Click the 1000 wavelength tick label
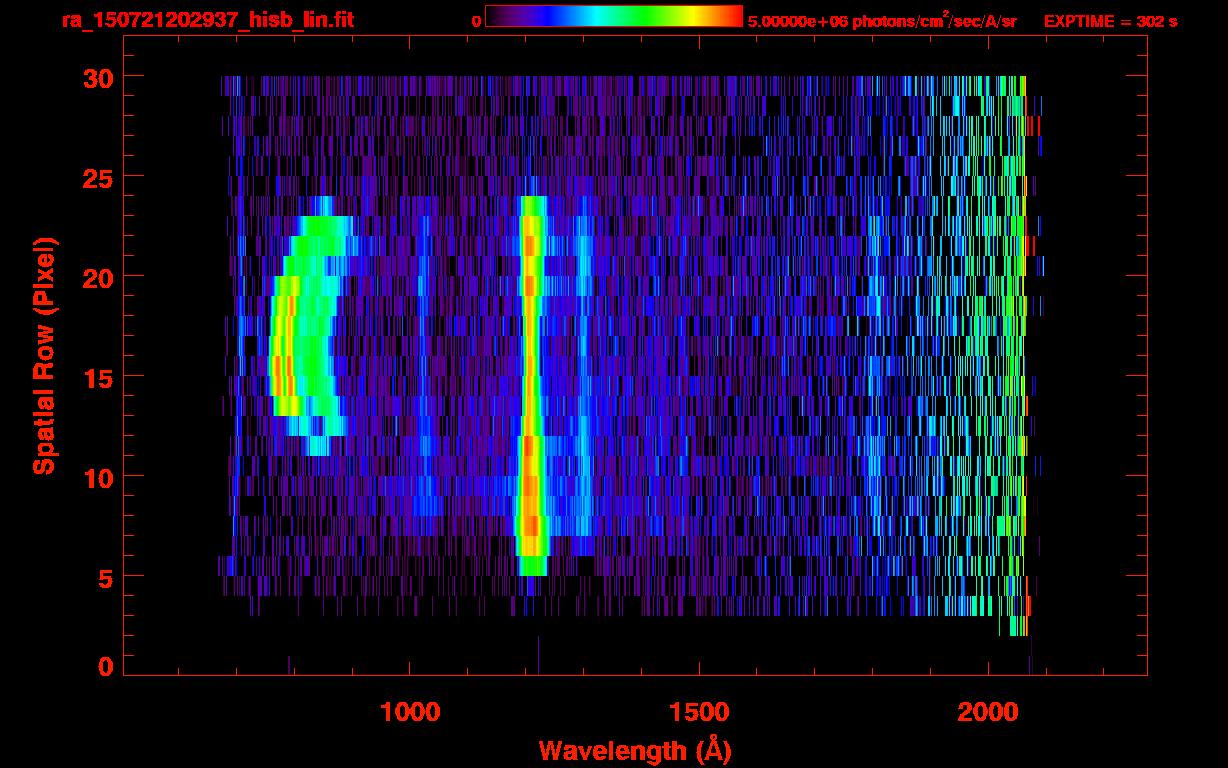Screen dimensions: 1228x768 [411, 712]
